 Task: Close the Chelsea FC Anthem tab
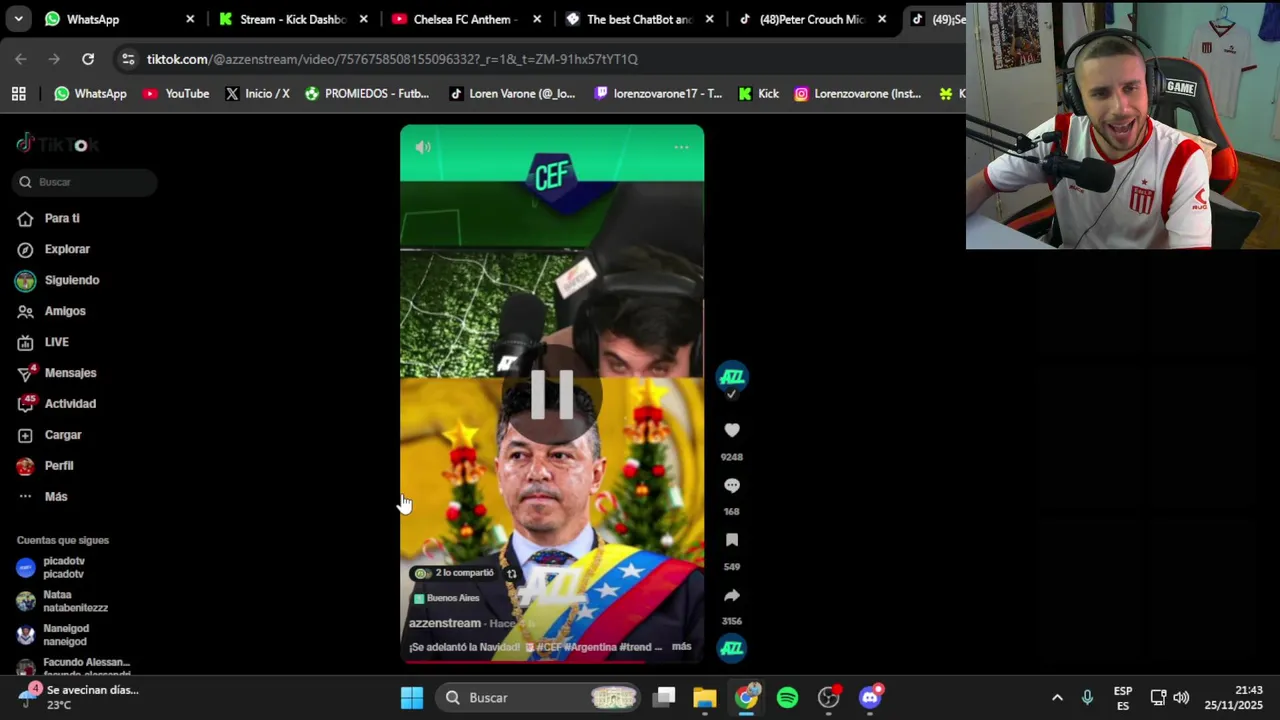click(537, 19)
